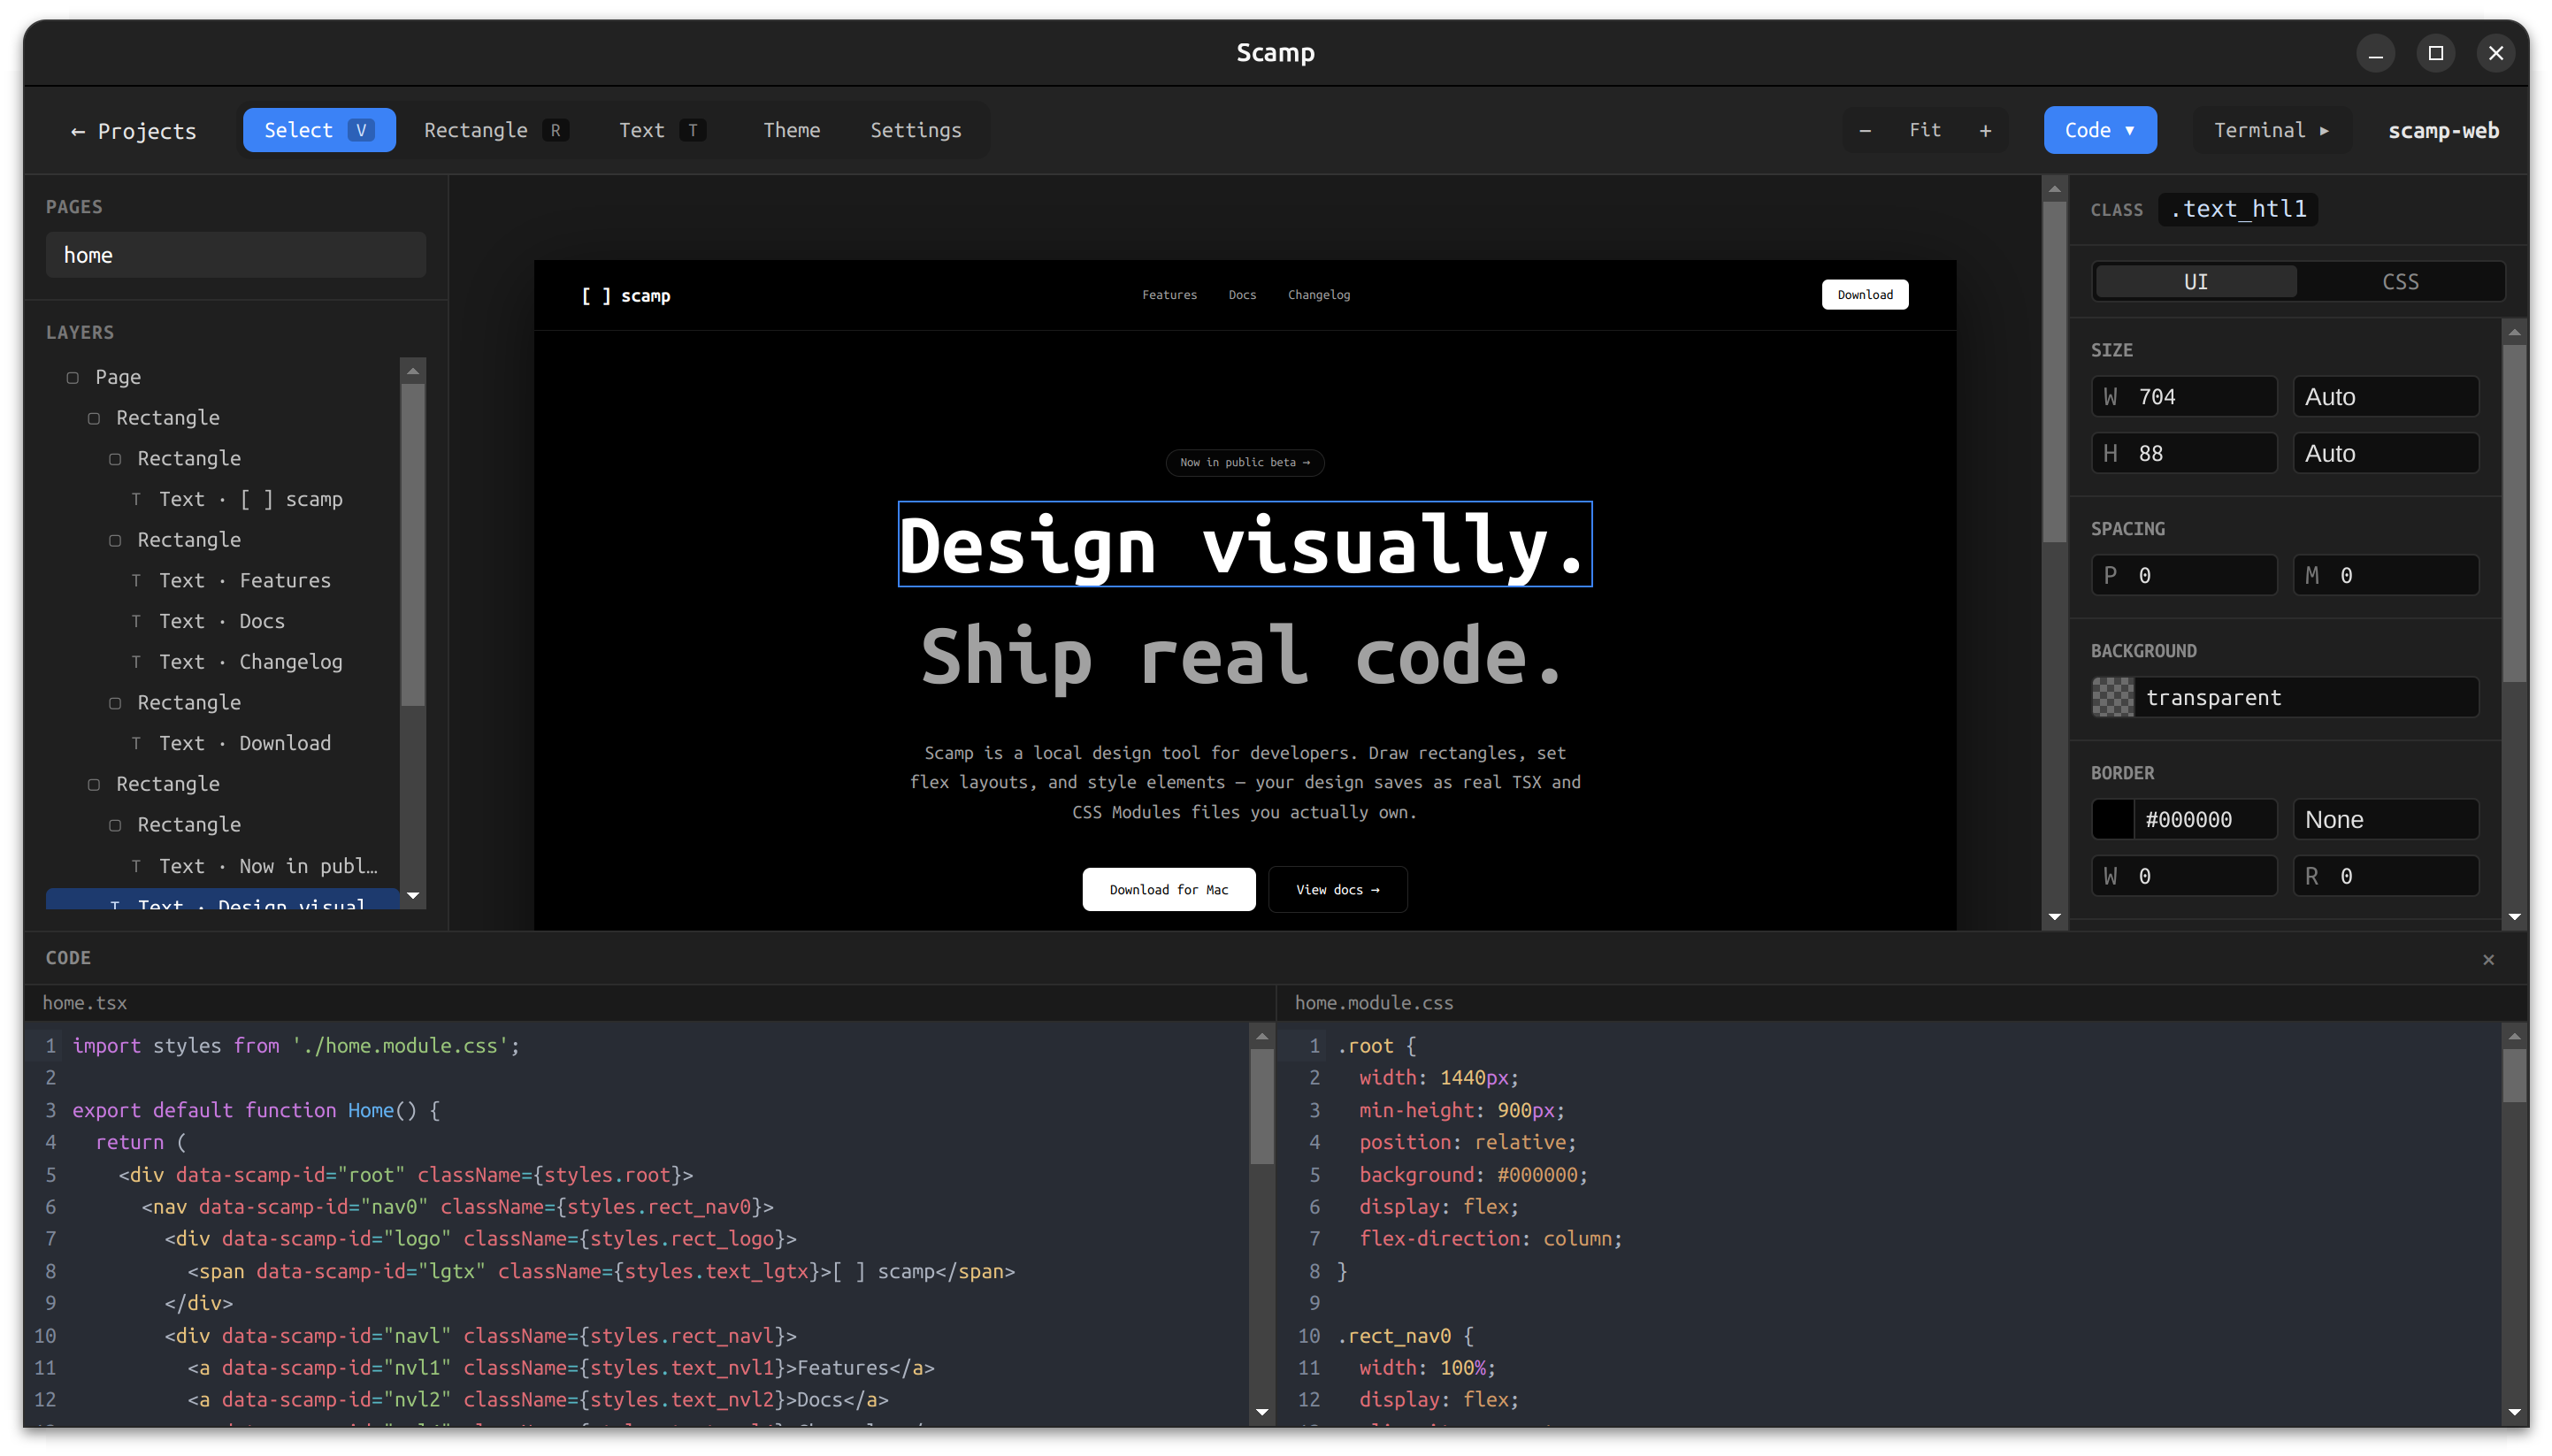Open the width Auto sizing dropdown
Viewport: 2552px width, 1456px height.
[x=2385, y=396]
